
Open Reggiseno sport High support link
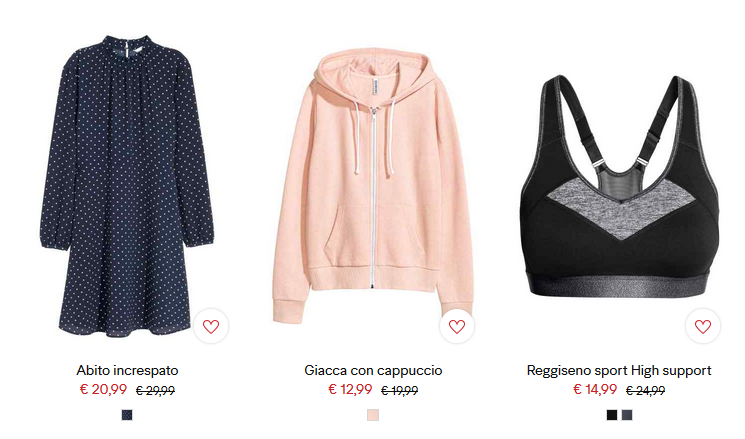(x=619, y=371)
